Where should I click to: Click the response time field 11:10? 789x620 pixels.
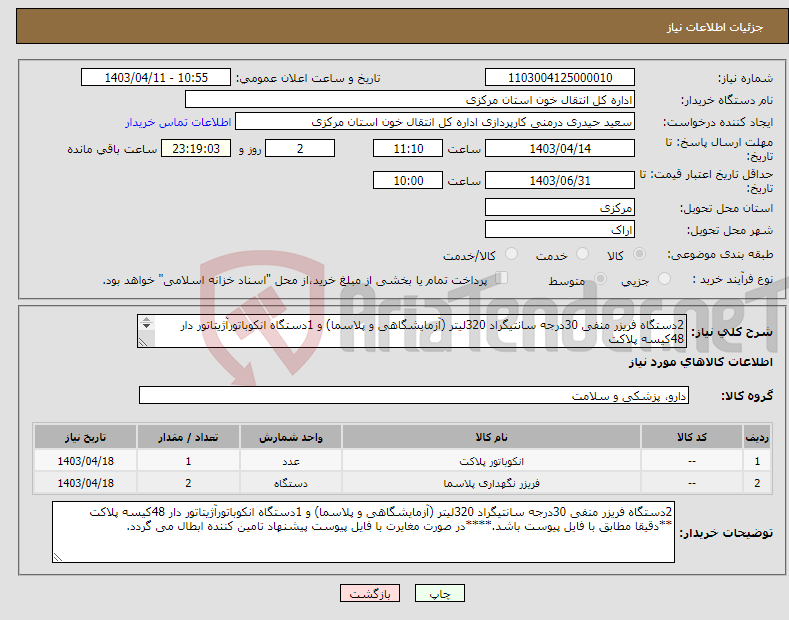pos(408,148)
